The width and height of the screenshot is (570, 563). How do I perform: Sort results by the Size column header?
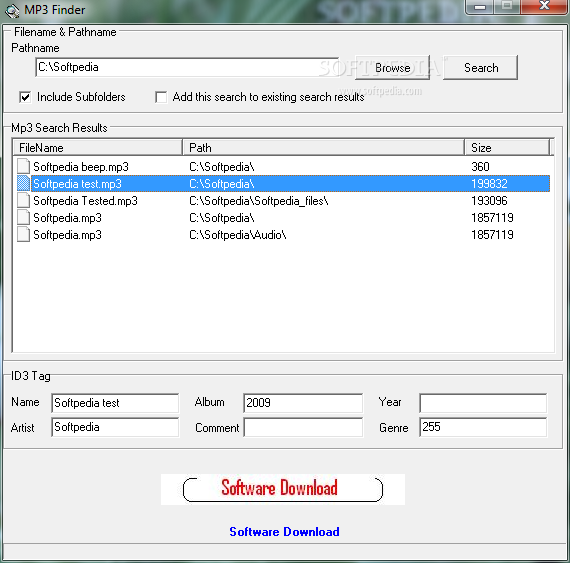coord(507,148)
